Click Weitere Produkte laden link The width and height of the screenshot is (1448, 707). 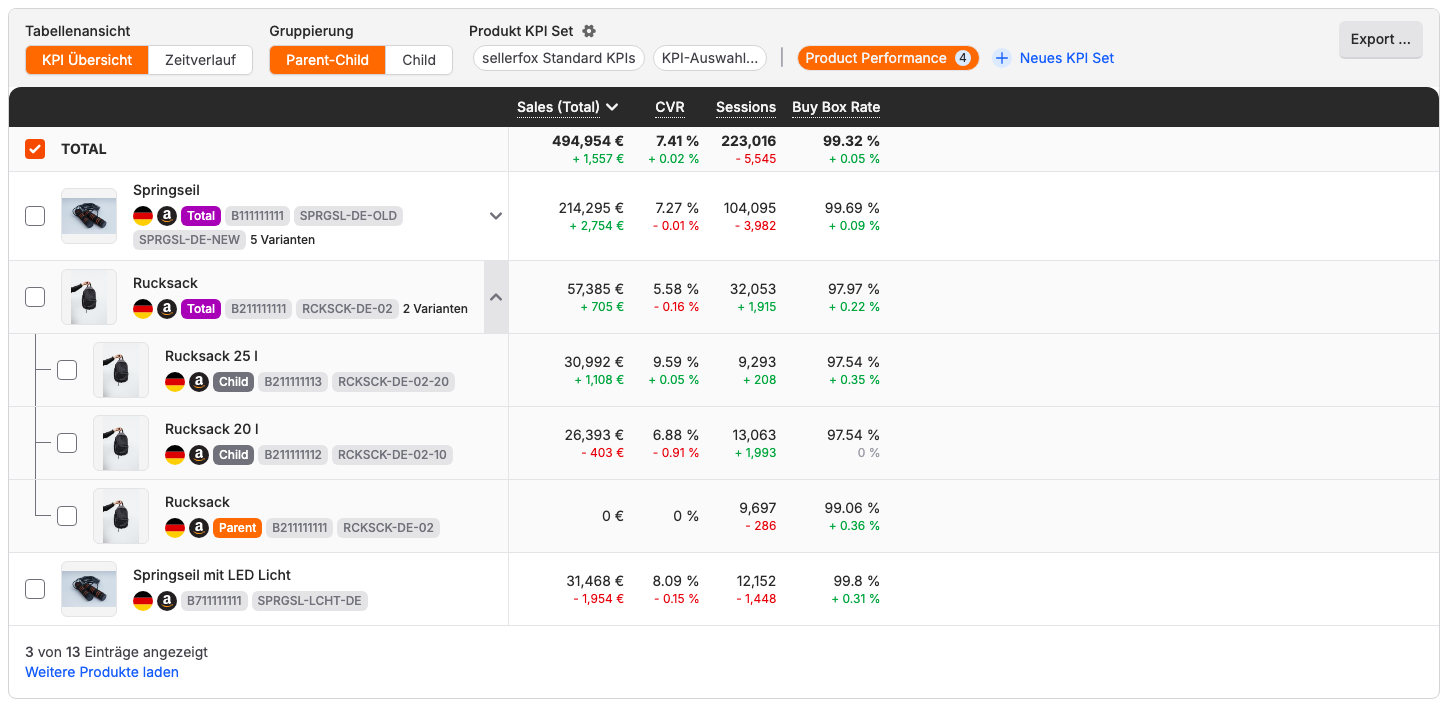(102, 672)
